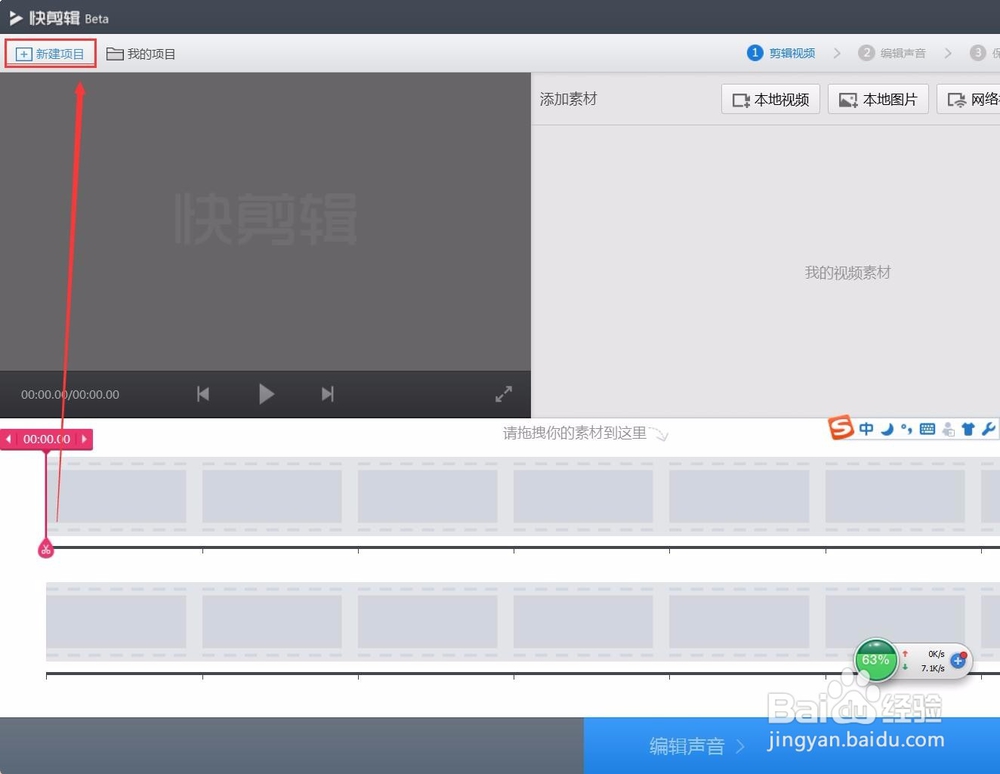Click the 00:00.00 timeline playhead marker
The width and height of the screenshot is (1000, 774).
[x=46, y=439]
